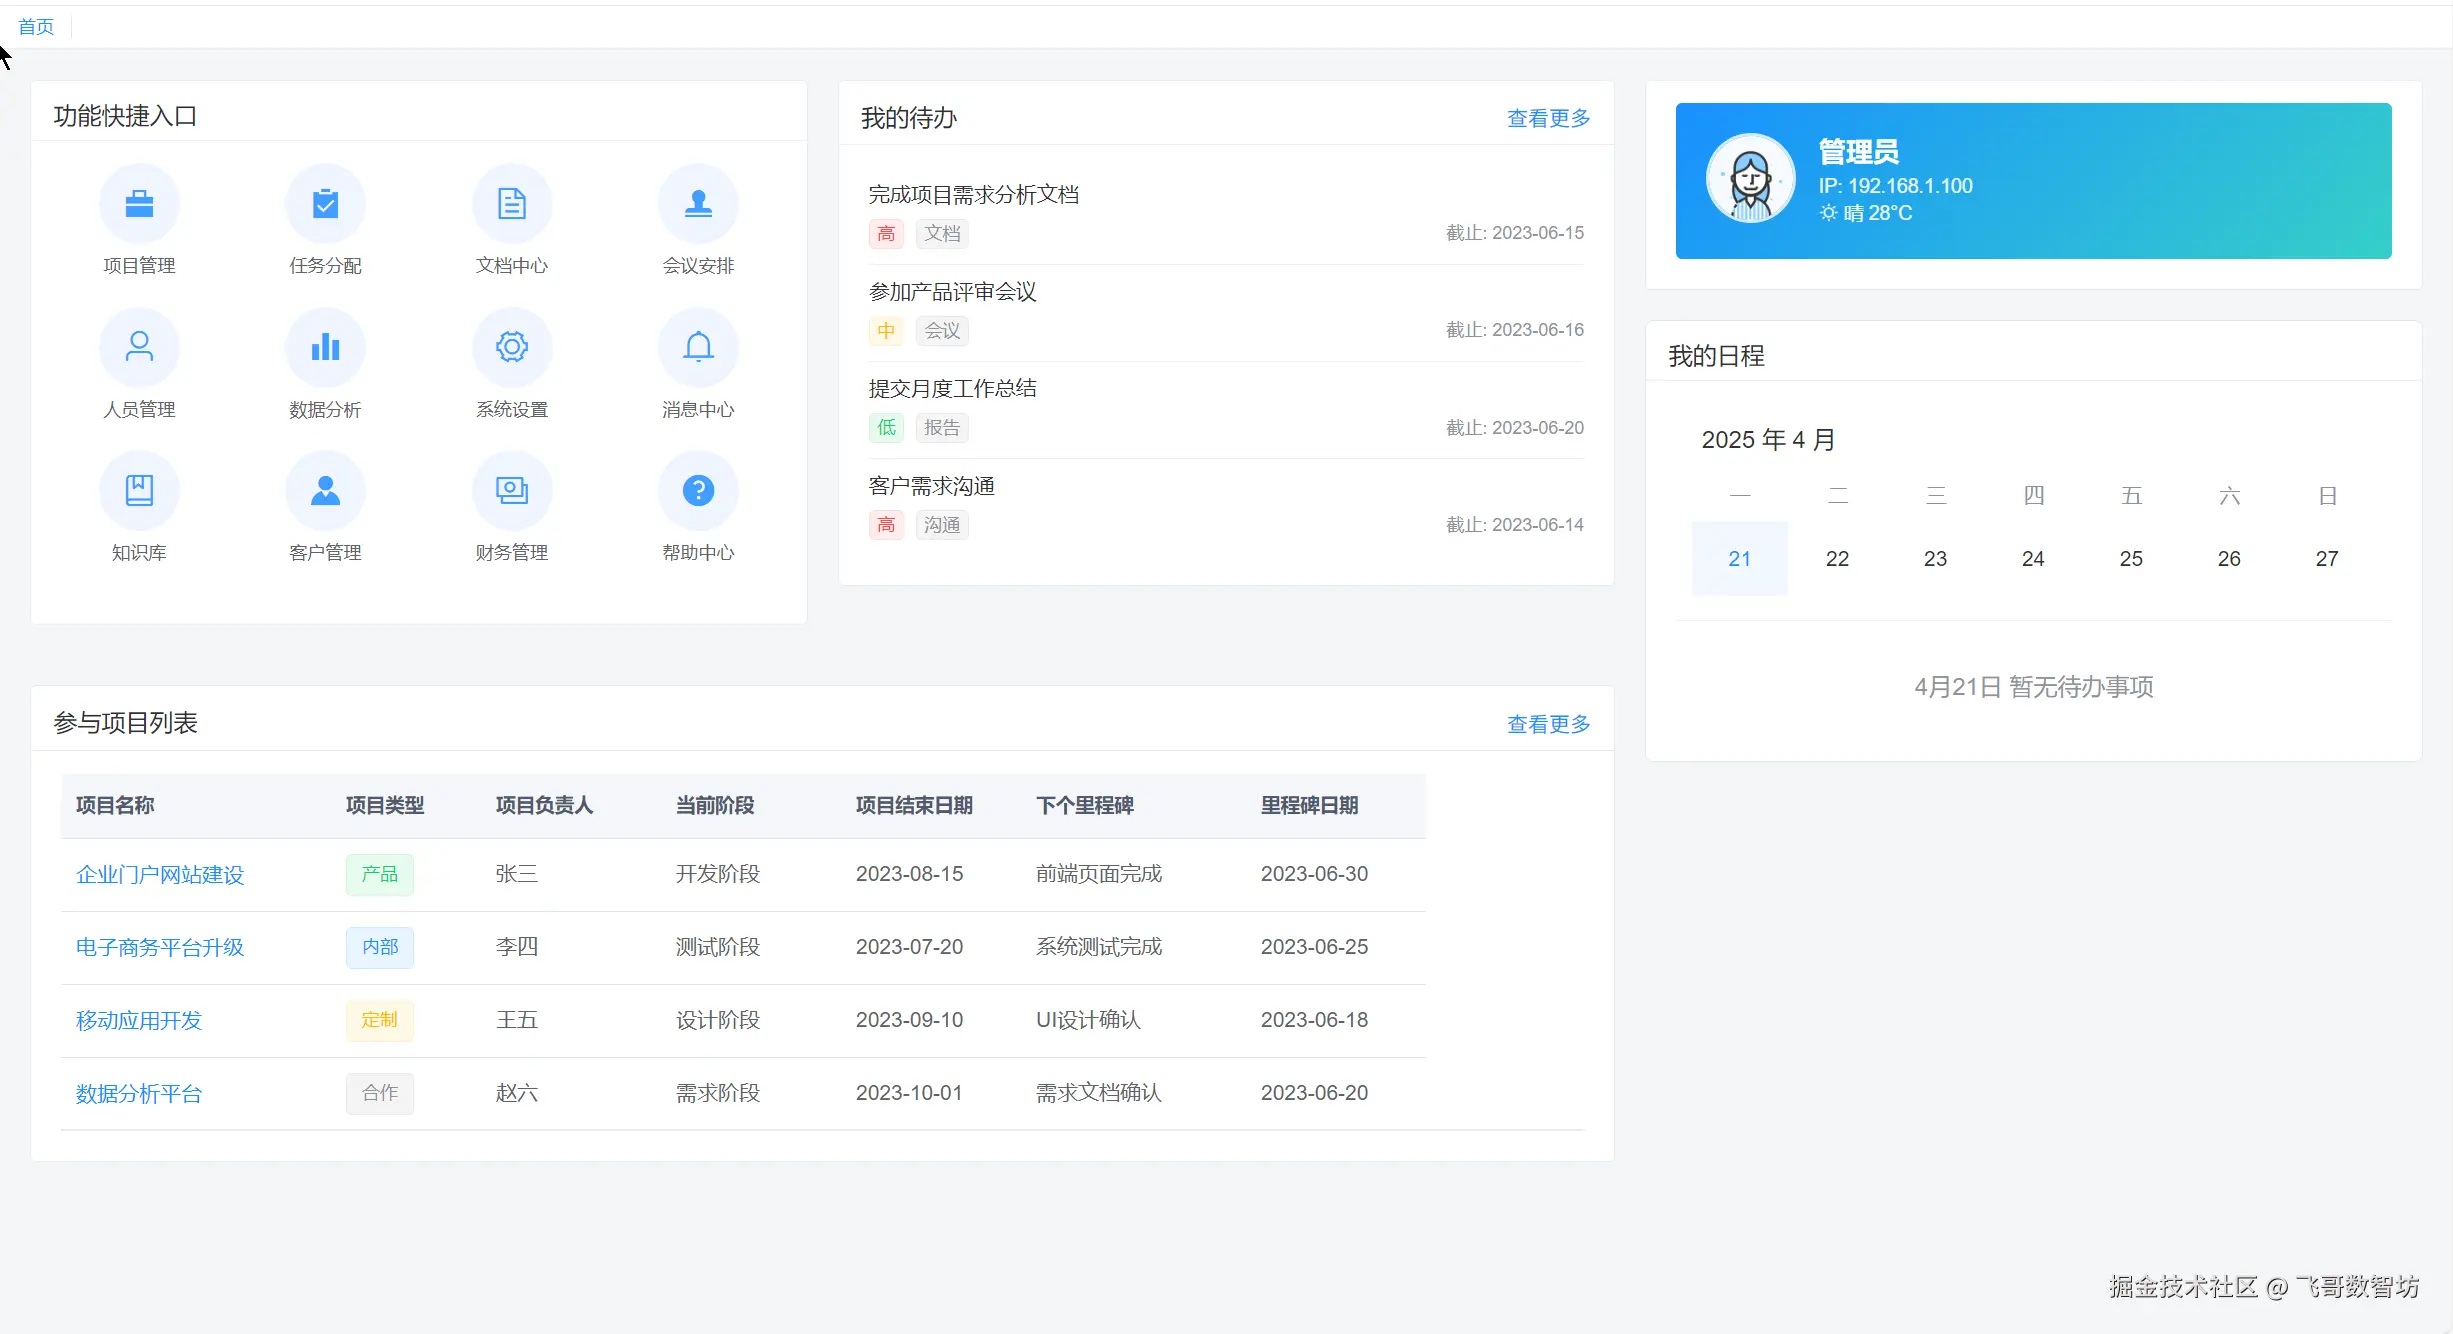Screen dimensions: 2453x1334
Task: Click the 沟通 tag on fourth todo
Action: [x=942, y=525]
